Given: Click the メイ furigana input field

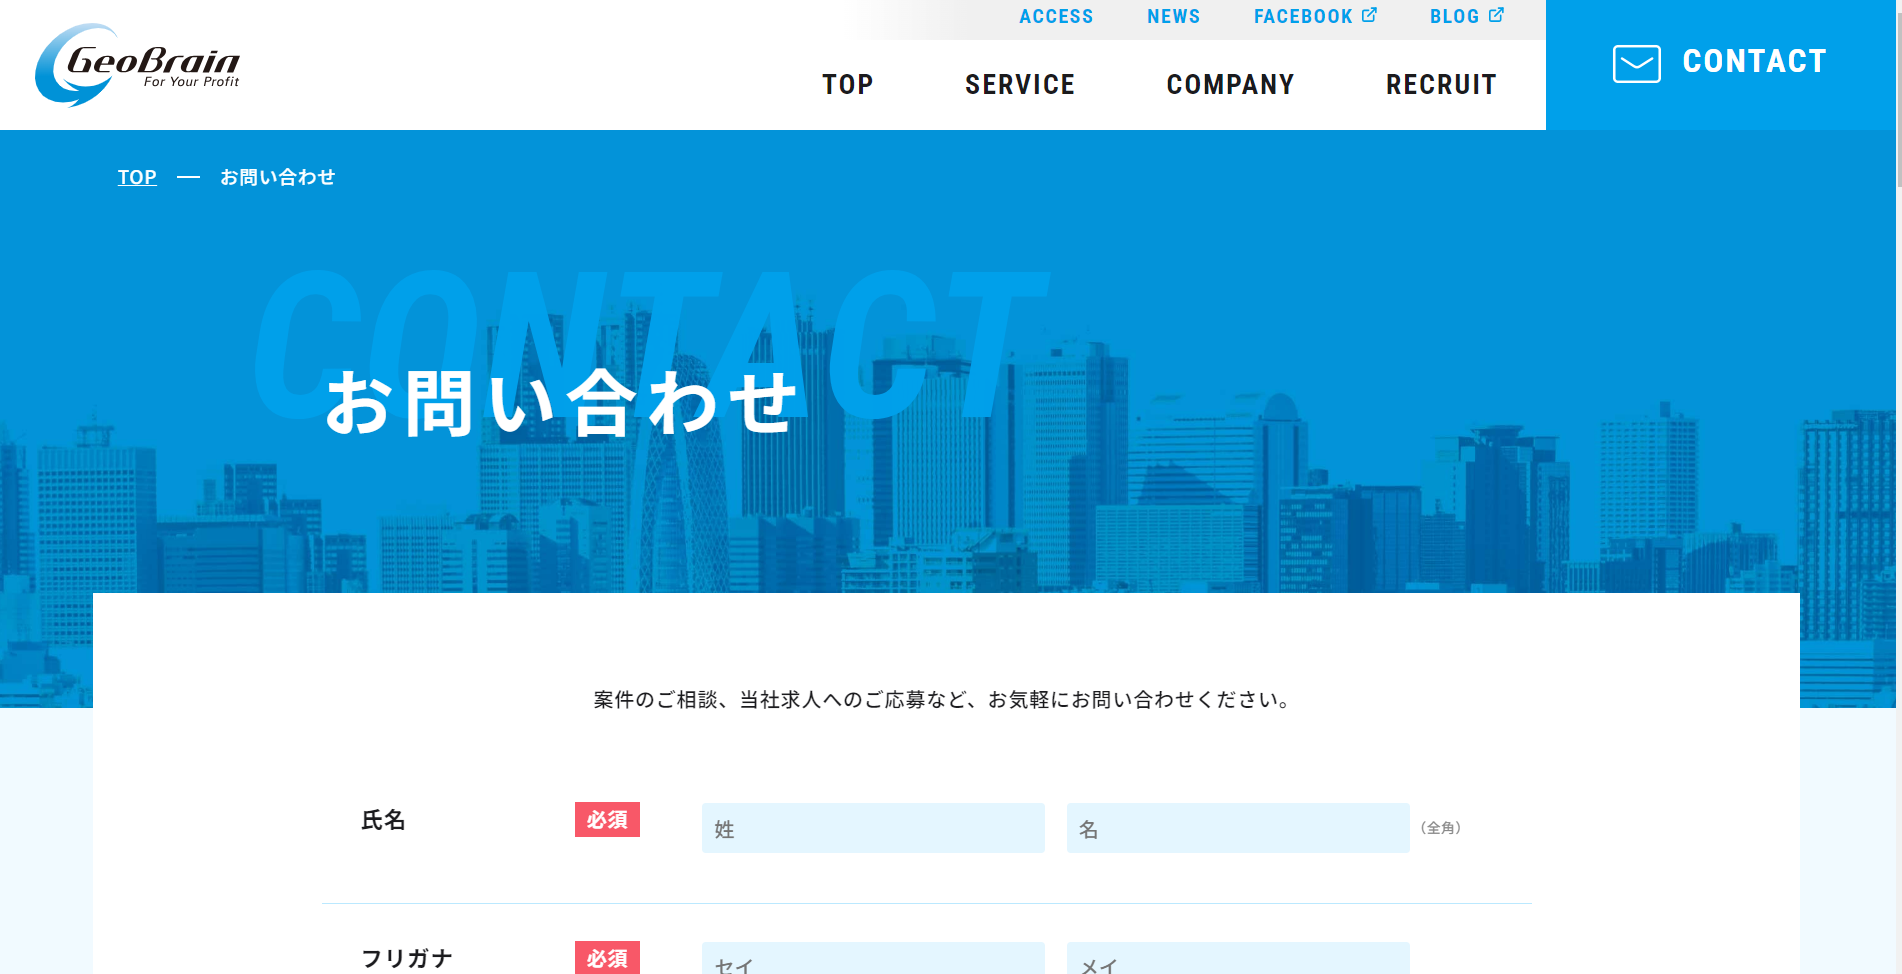Looking at the screenshot, I should point(1237,960).
